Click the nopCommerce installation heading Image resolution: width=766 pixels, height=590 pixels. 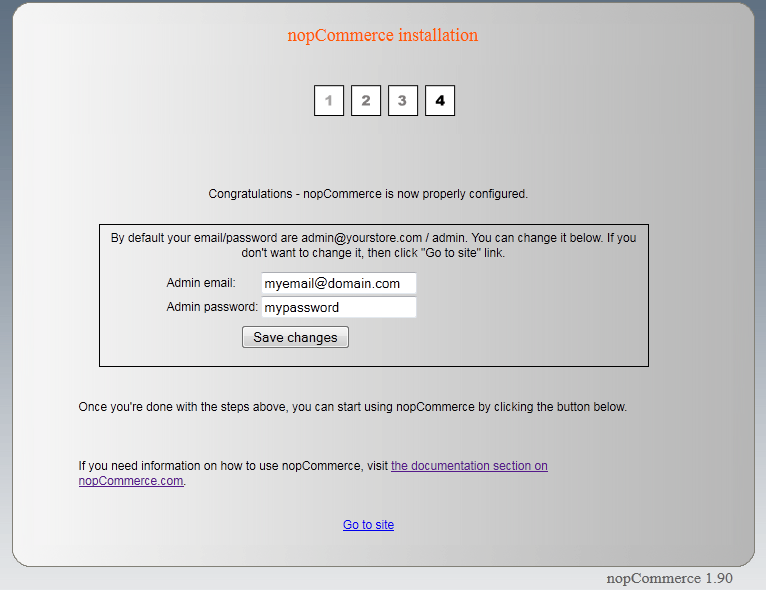383,35
